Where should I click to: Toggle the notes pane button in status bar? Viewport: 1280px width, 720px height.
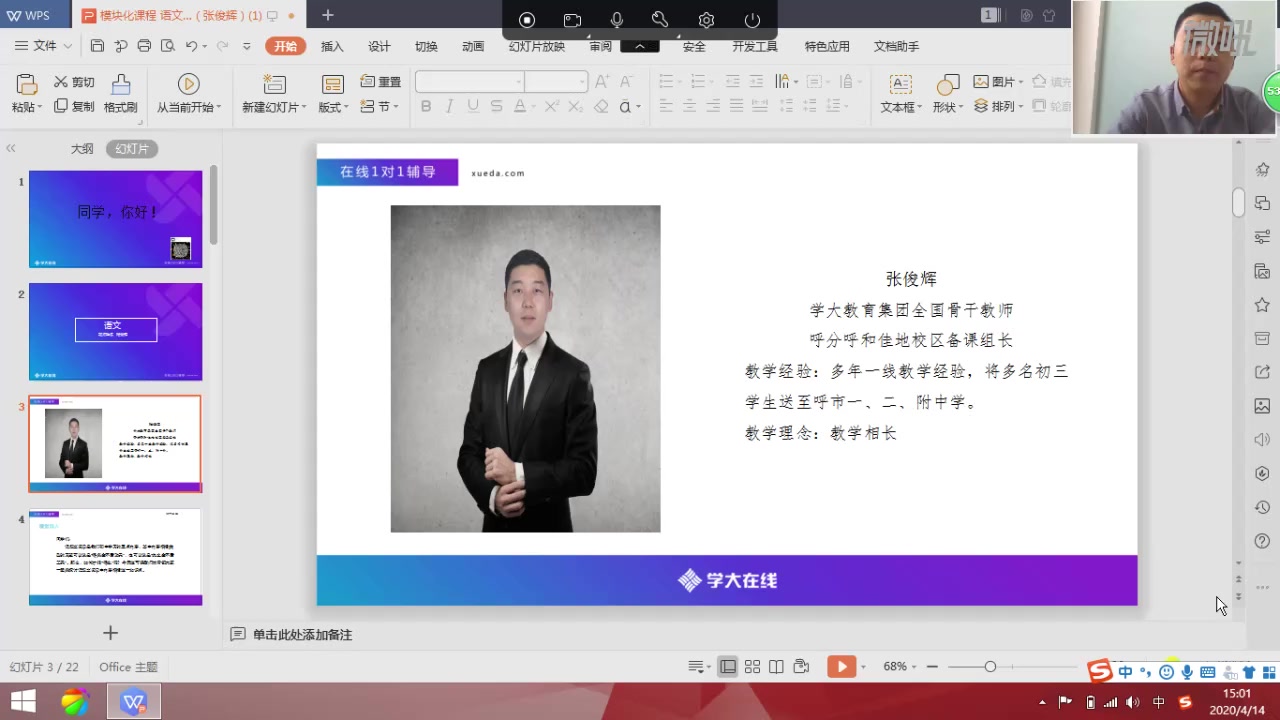click(699, 667)
